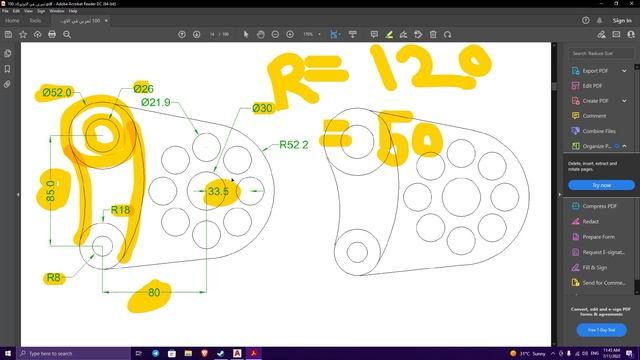This screenshot has width=640, height=360.
Task: Open the Window menu
Action: 57,11
